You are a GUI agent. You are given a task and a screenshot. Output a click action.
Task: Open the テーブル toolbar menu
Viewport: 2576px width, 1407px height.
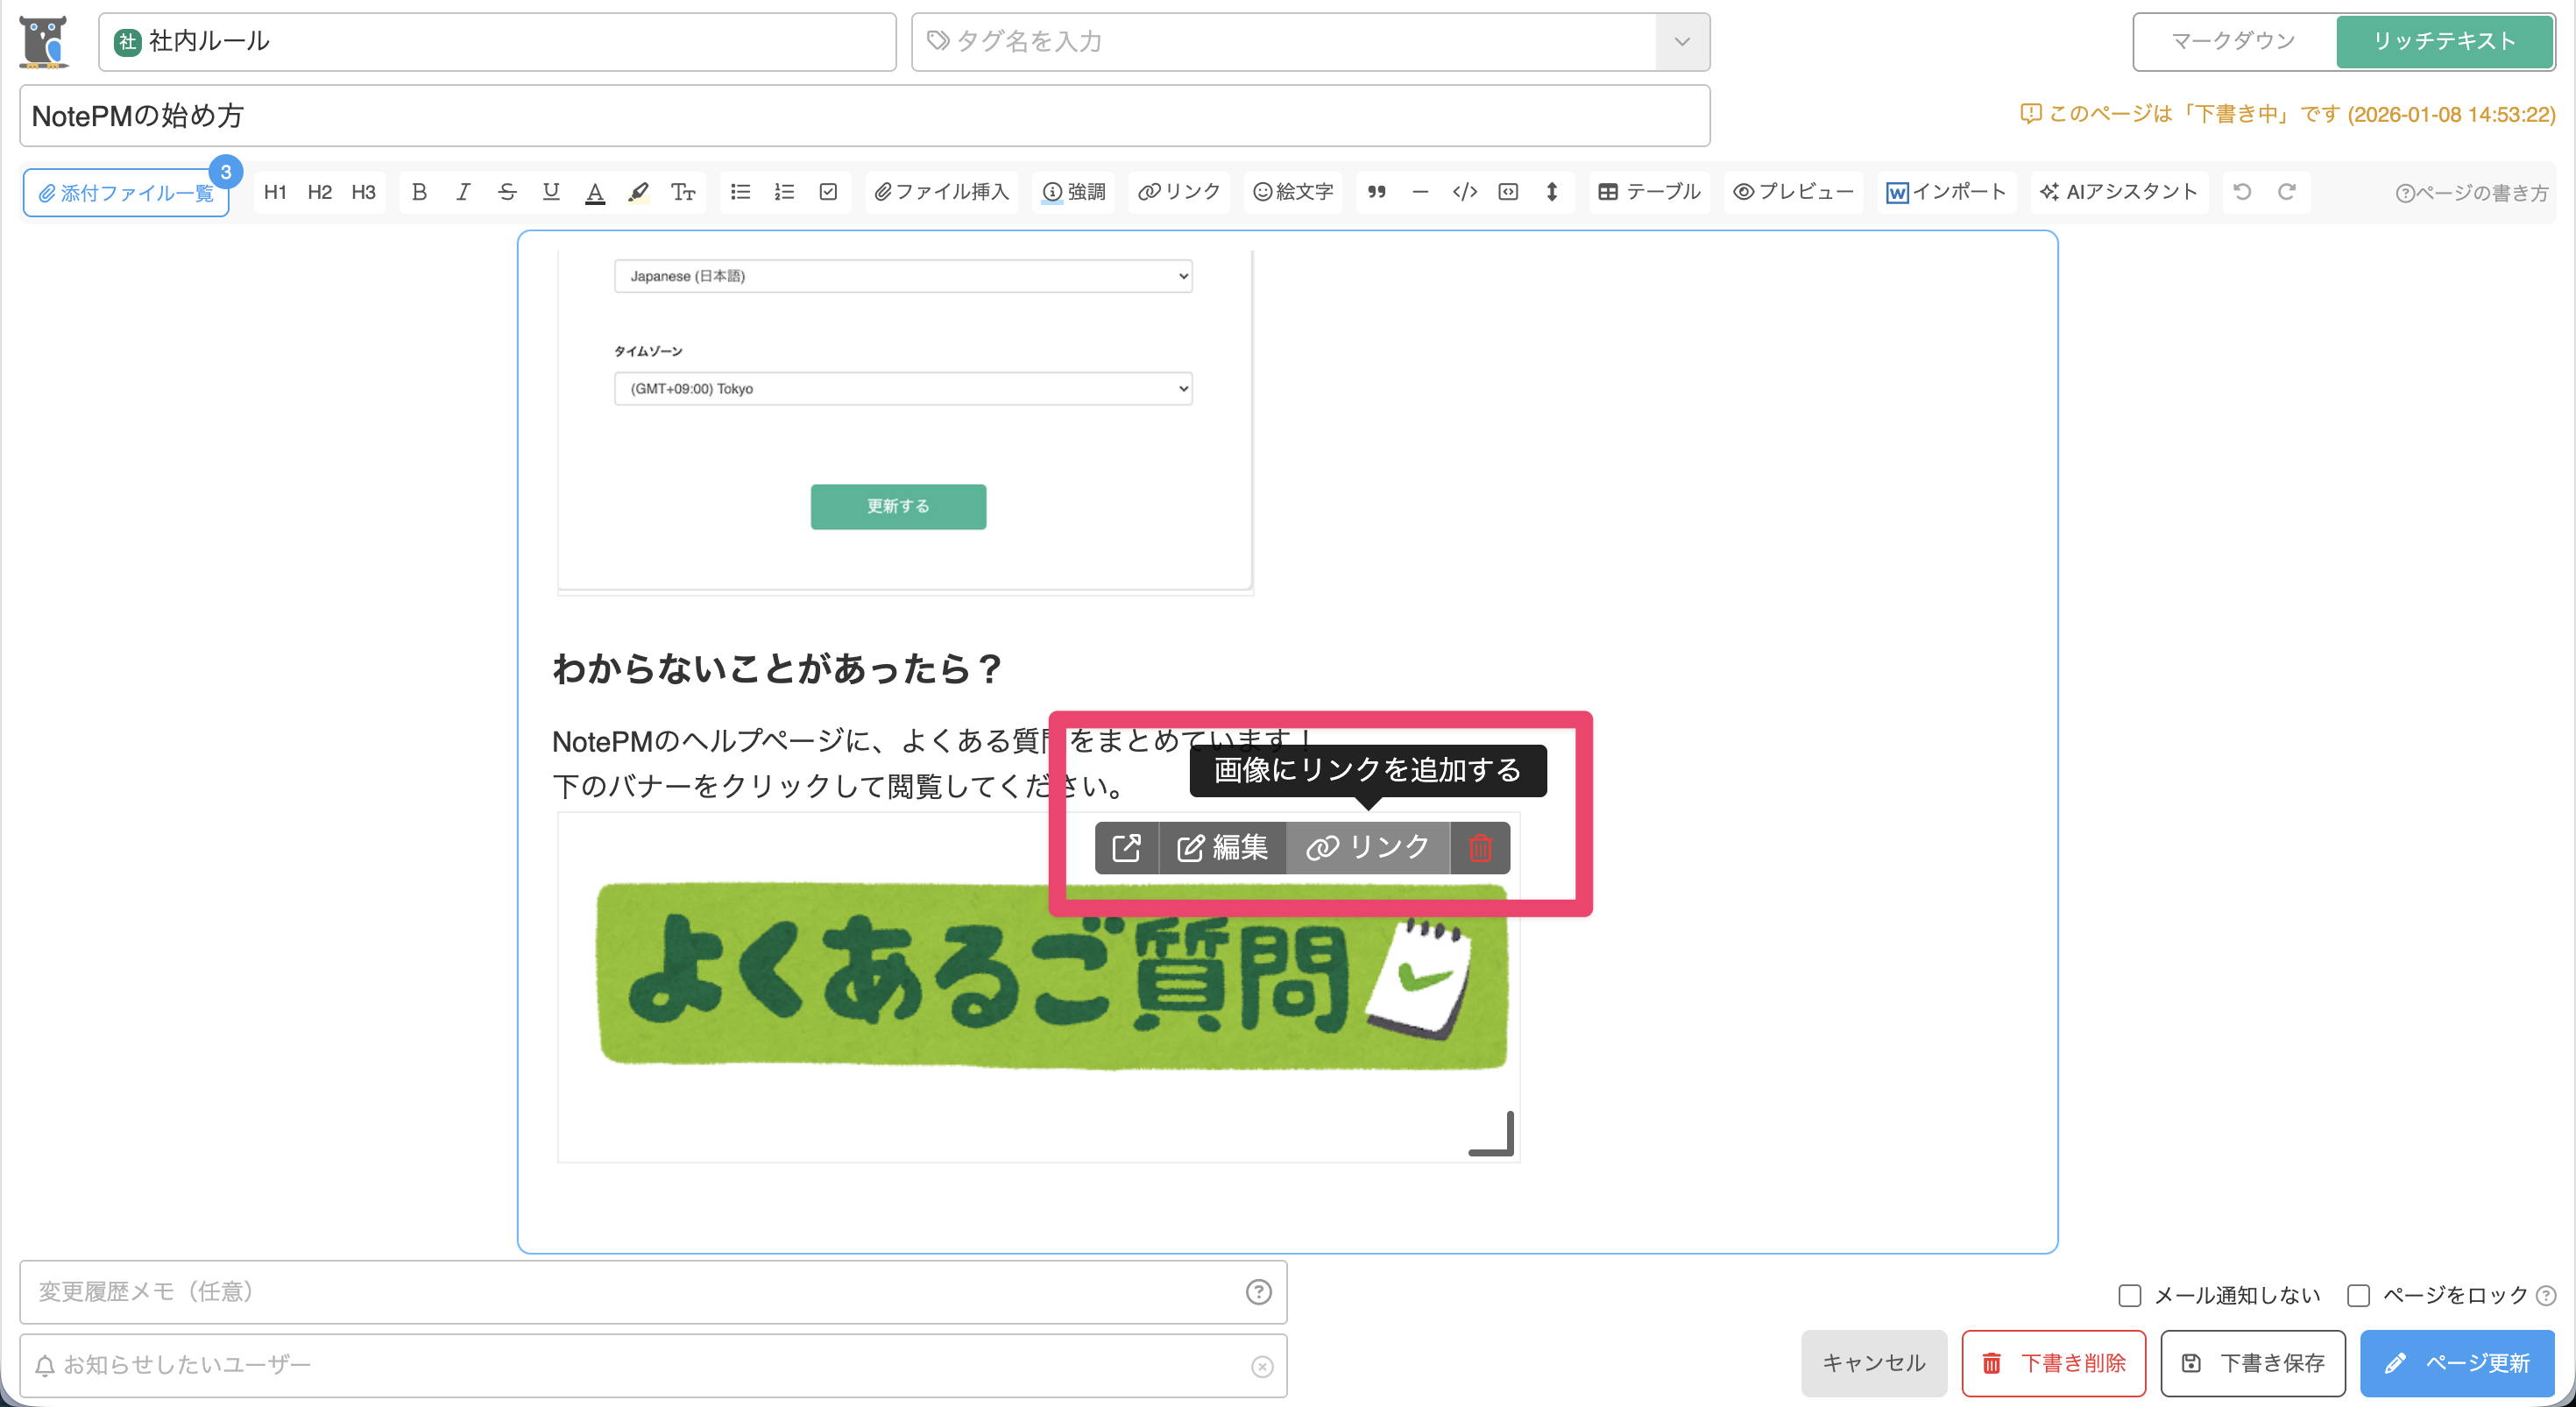point(1649,192)
